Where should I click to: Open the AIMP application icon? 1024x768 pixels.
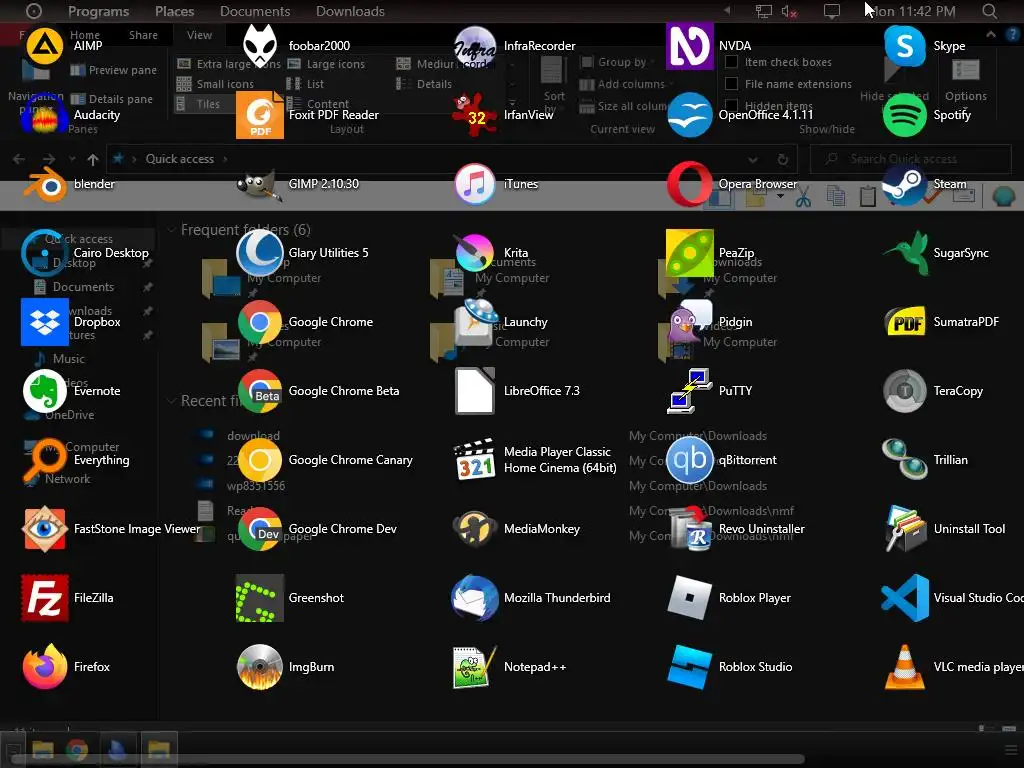pyautogui.click(x=44, y=46)
